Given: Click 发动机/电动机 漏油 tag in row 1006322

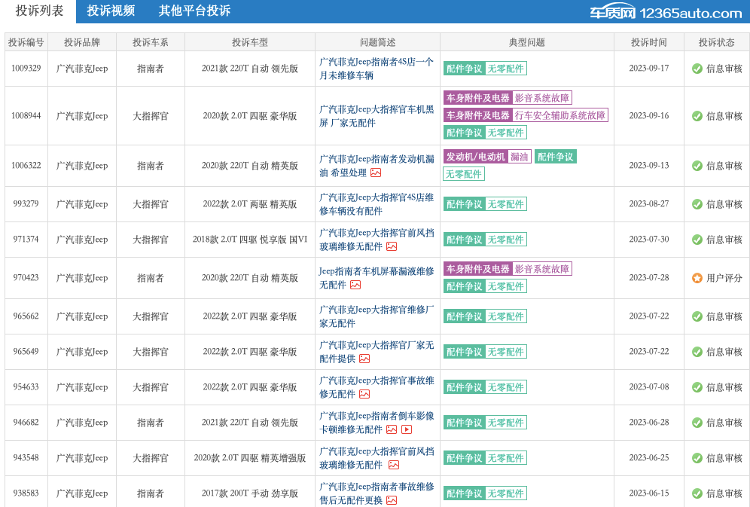Looking at the screenshot, I should click(x=487, y=156).
